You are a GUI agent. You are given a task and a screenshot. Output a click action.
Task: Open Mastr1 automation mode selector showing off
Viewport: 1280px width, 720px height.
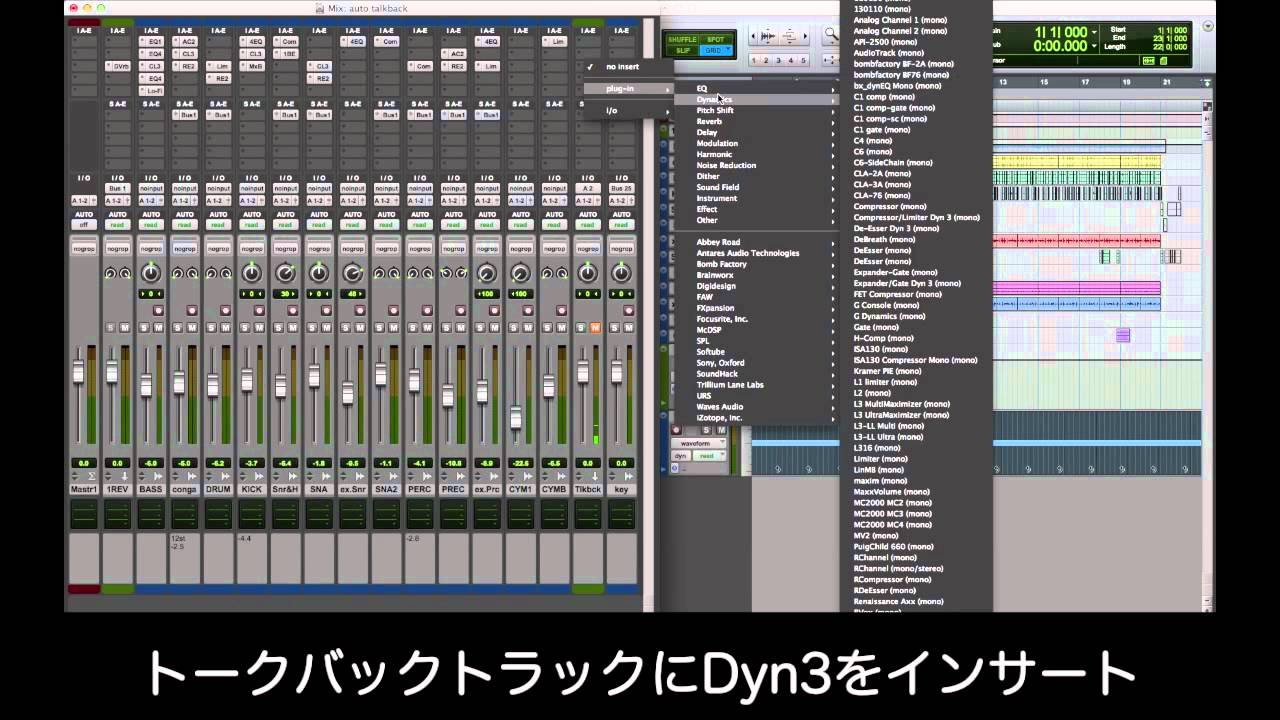coord(84,224)
